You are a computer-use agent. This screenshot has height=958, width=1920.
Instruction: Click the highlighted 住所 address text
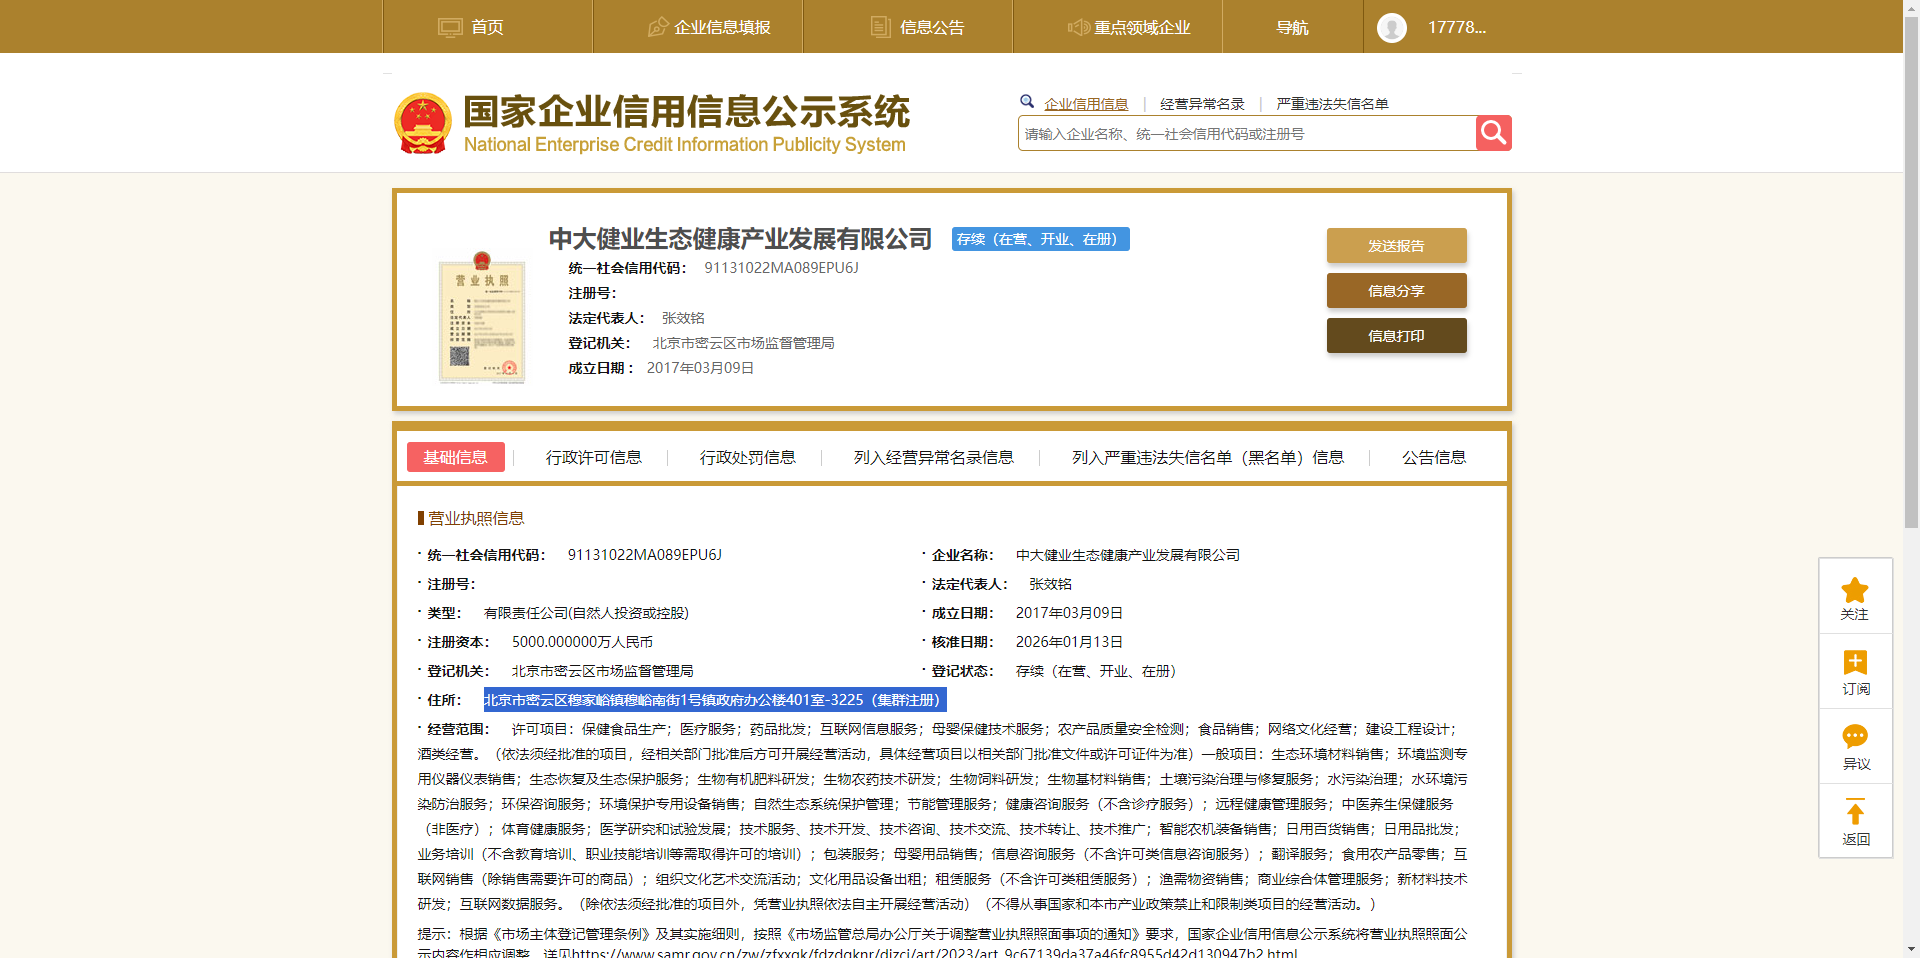pyautogui.click(x=714, y=700)
